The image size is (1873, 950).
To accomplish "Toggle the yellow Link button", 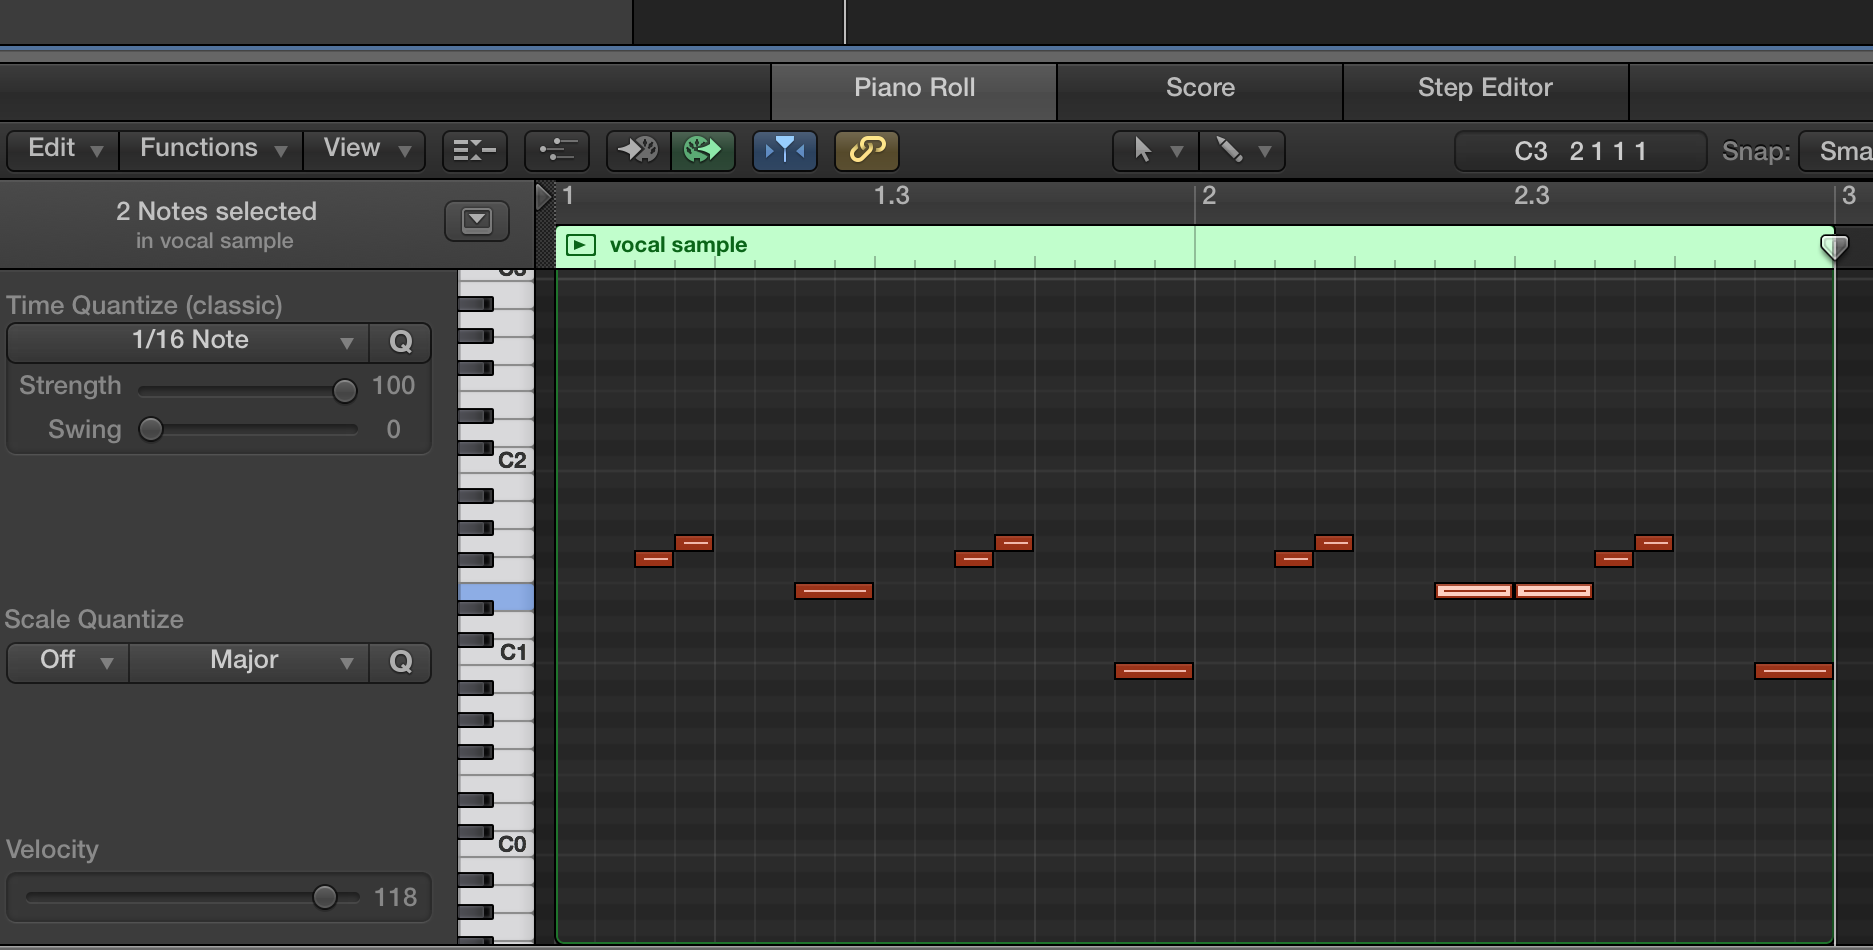I will [x=867, y=151].
